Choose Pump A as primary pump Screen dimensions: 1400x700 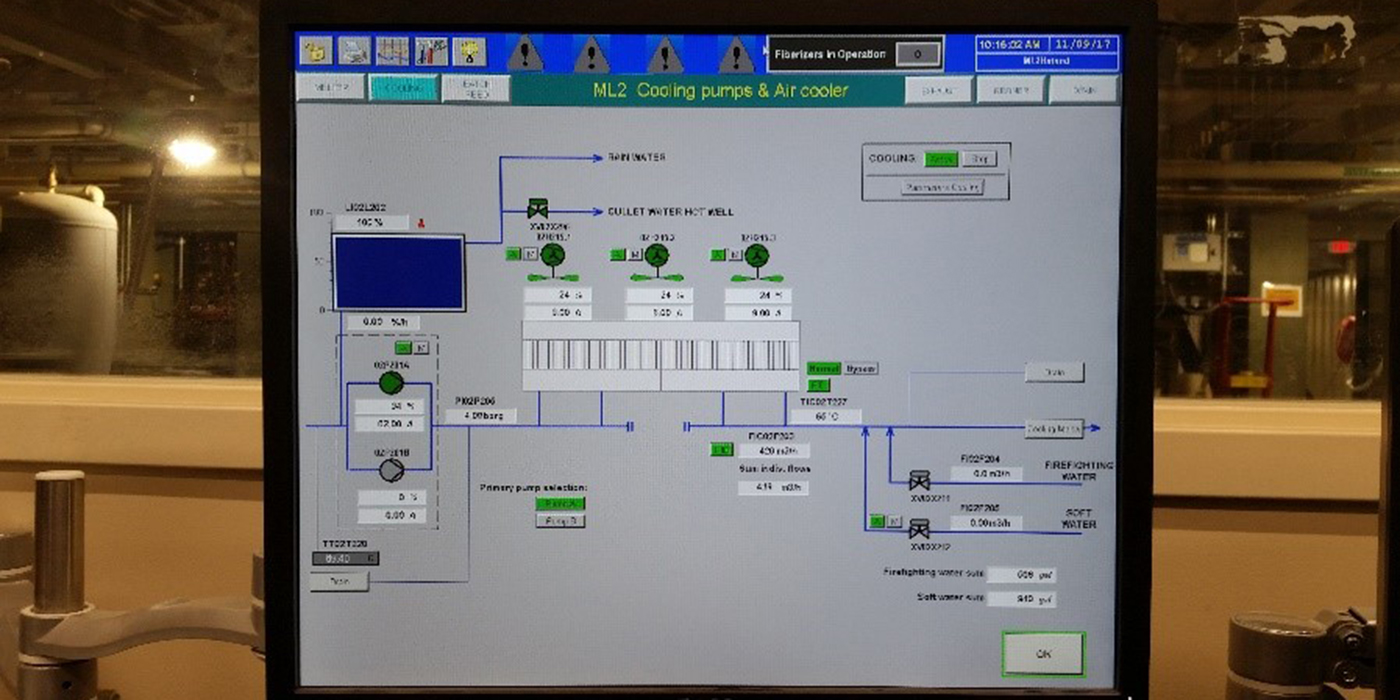(x=560, y=504)
